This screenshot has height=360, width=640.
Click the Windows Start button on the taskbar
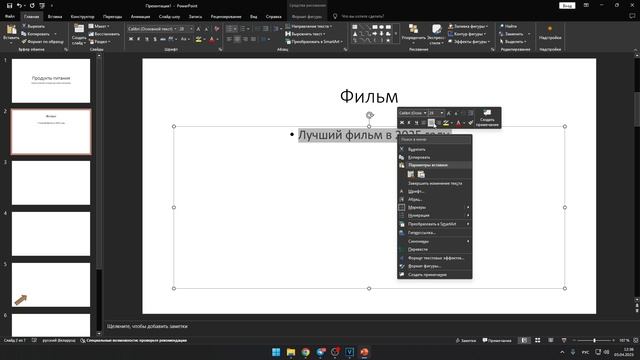(x=276, y=352)
